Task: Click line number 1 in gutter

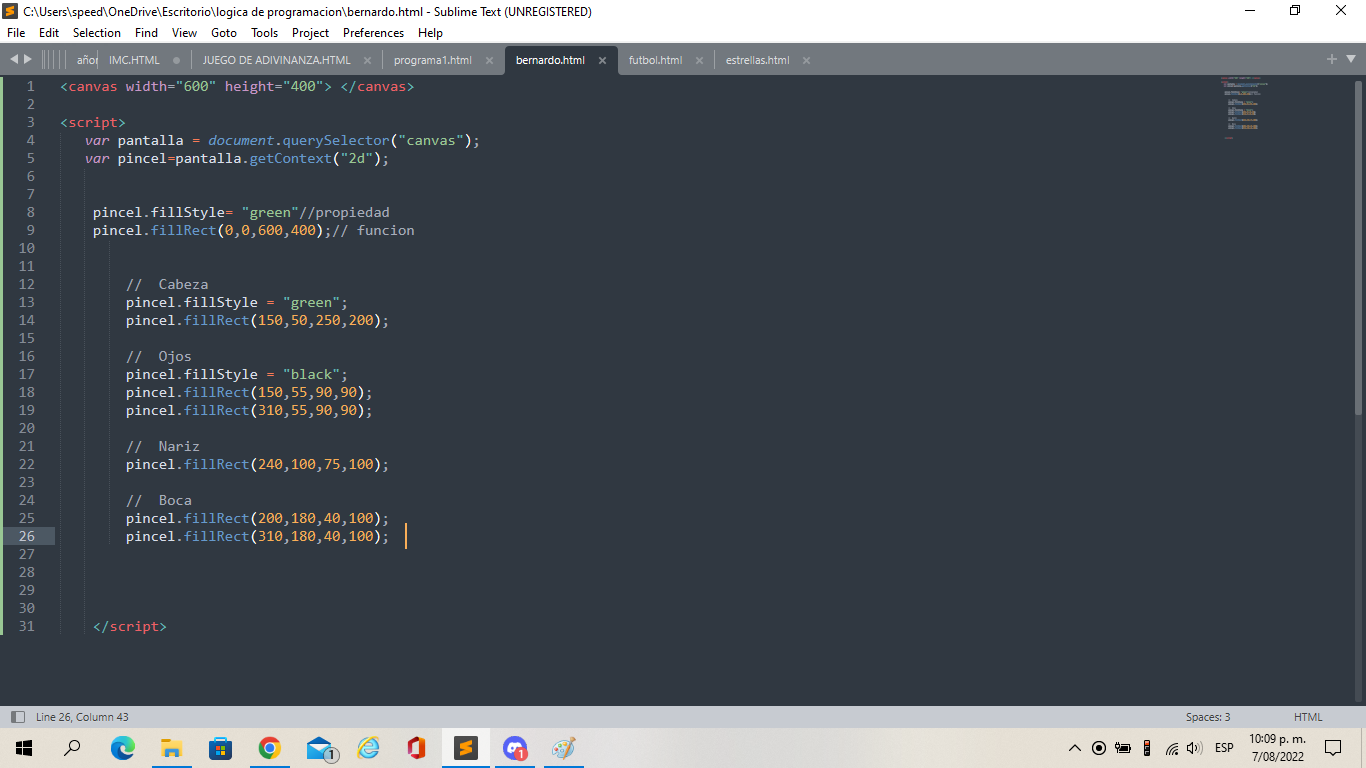Action: (x=31, y=86)
